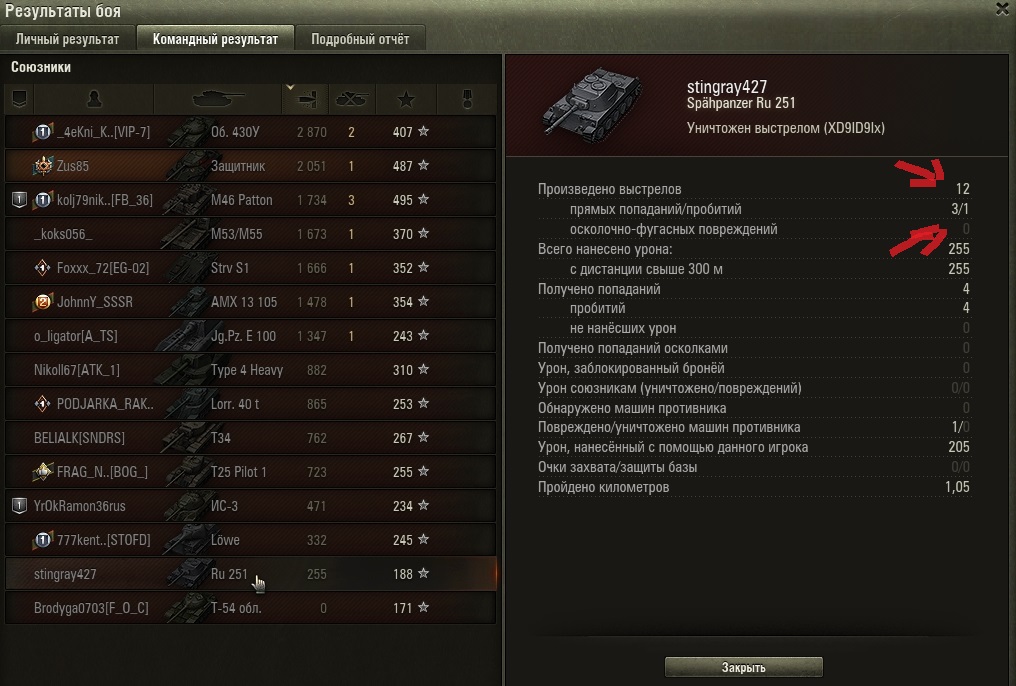Sort by experience star column icon
1016x686 pixels.
pyautogui.click(x=406, y=99)
